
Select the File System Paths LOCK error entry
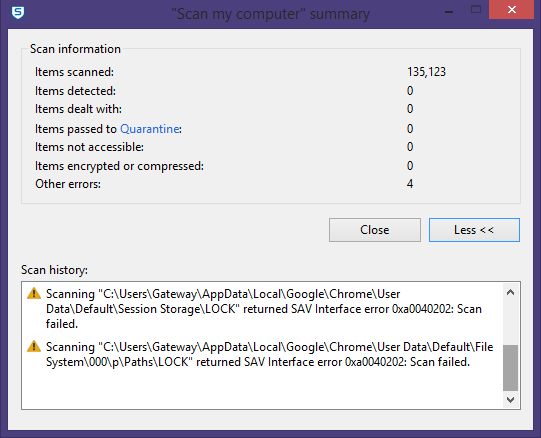[x=269, y=354]
